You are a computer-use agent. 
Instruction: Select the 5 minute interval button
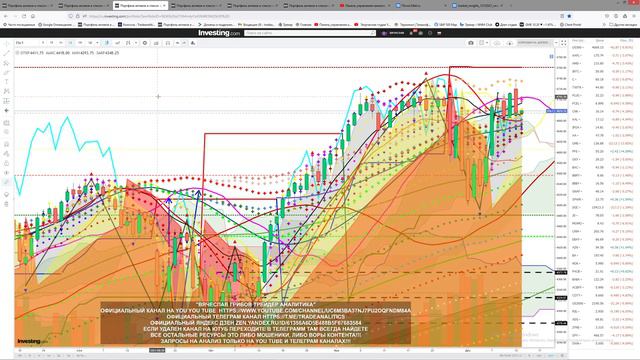click(43, 42)
